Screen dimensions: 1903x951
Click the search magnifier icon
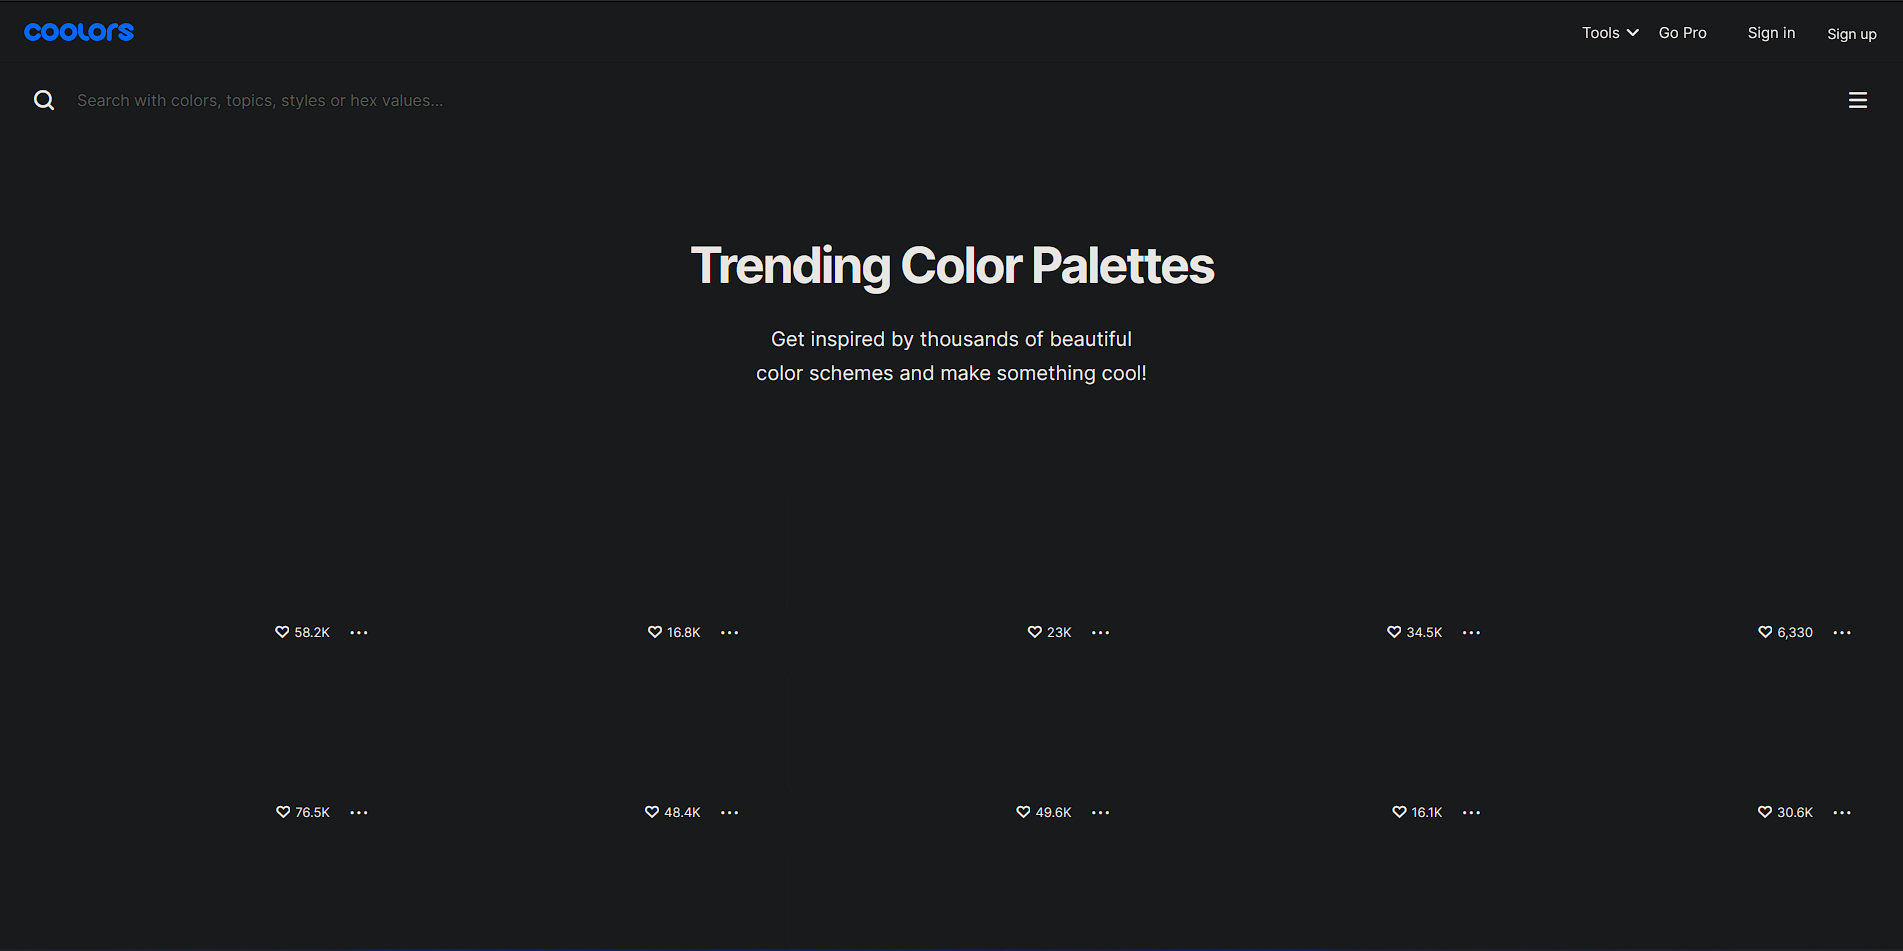(44, 100)
